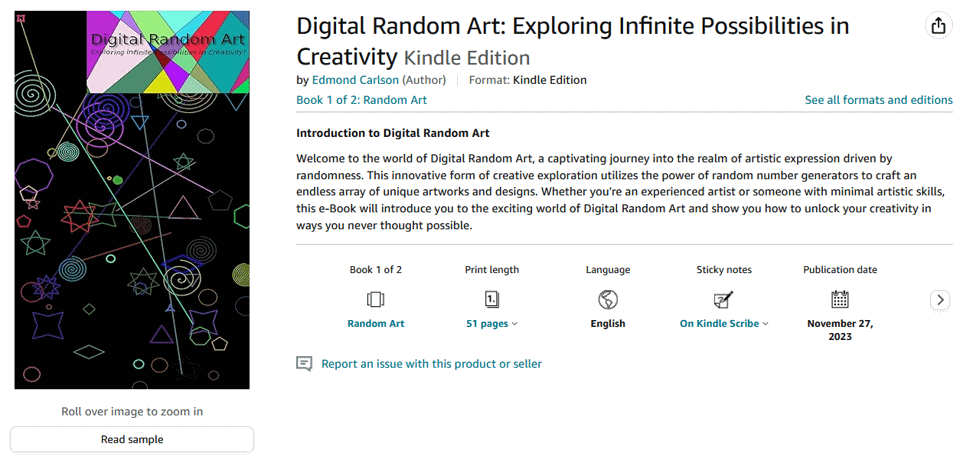This screenshot has height=460, width=960.
Task: Click the November 27, 2023 date value
Action: (x=840, y=330)
